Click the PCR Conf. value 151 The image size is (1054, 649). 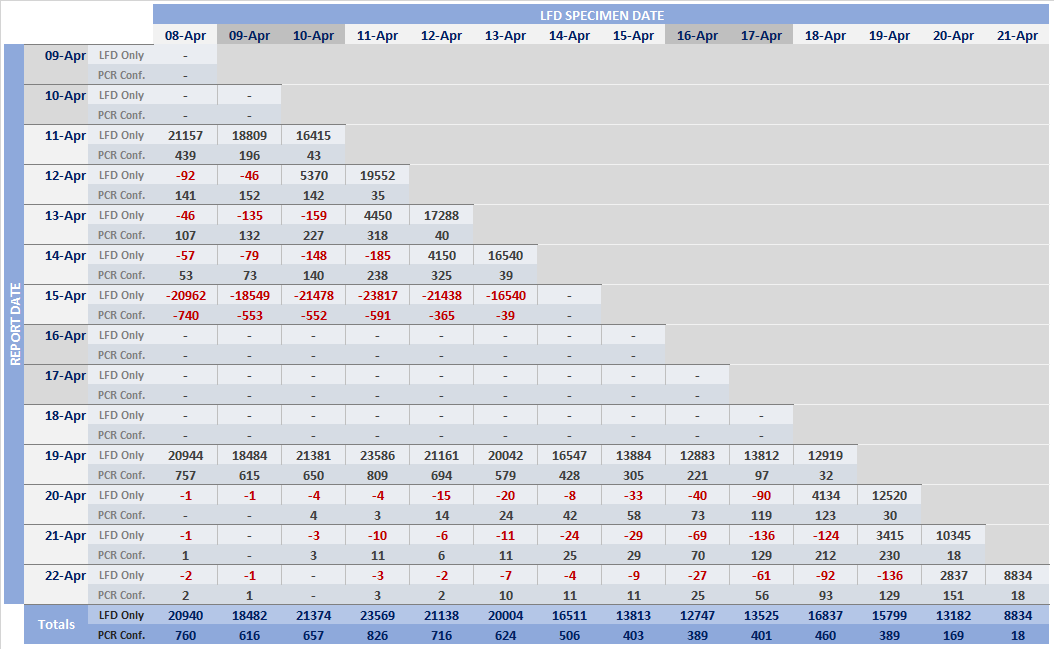click(953, 596)
